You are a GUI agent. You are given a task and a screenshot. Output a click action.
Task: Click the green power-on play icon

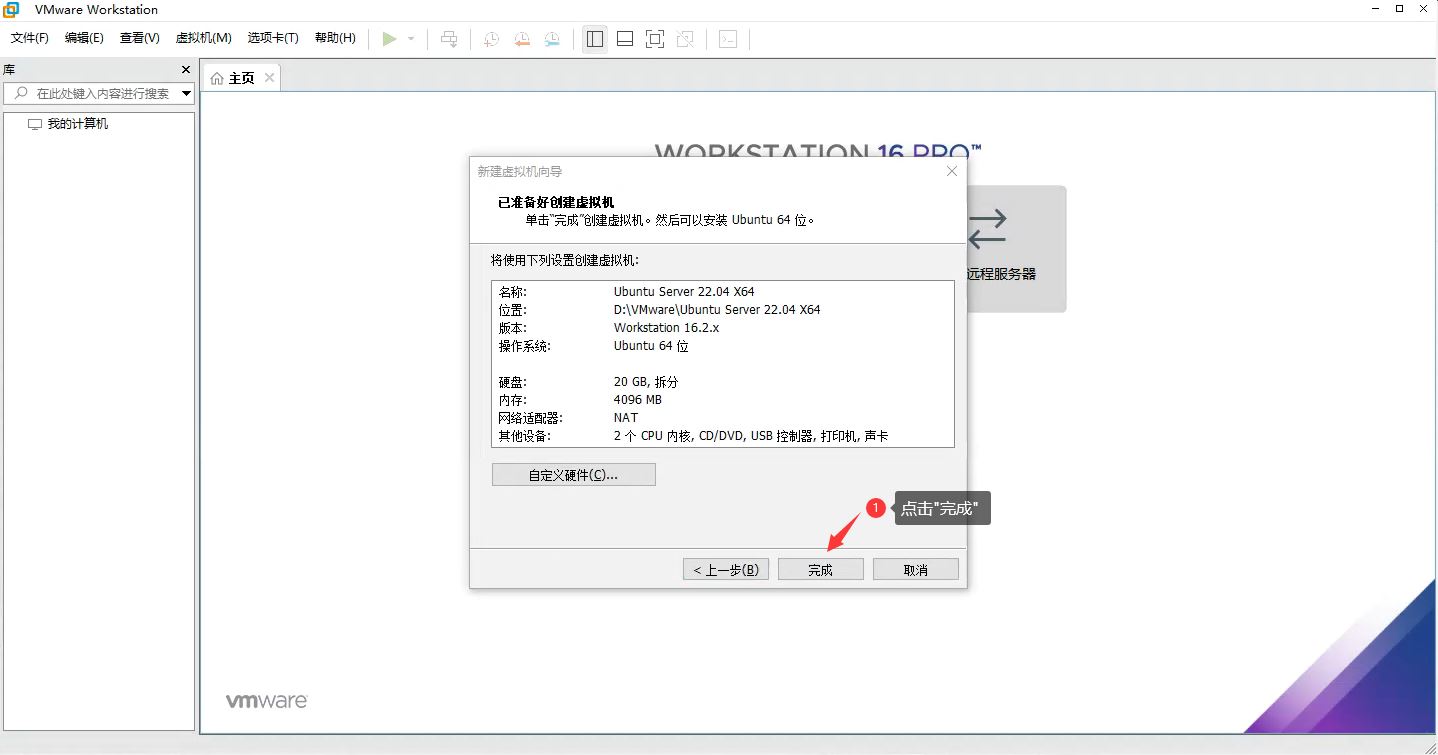(389, 39)
